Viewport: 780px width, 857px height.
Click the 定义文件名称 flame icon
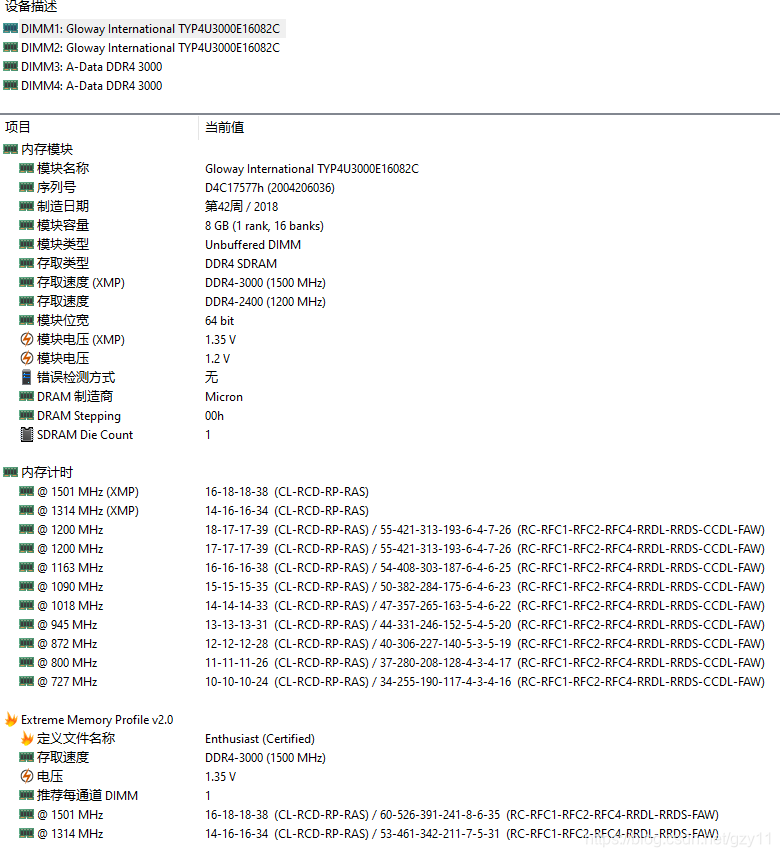point(27,739)
